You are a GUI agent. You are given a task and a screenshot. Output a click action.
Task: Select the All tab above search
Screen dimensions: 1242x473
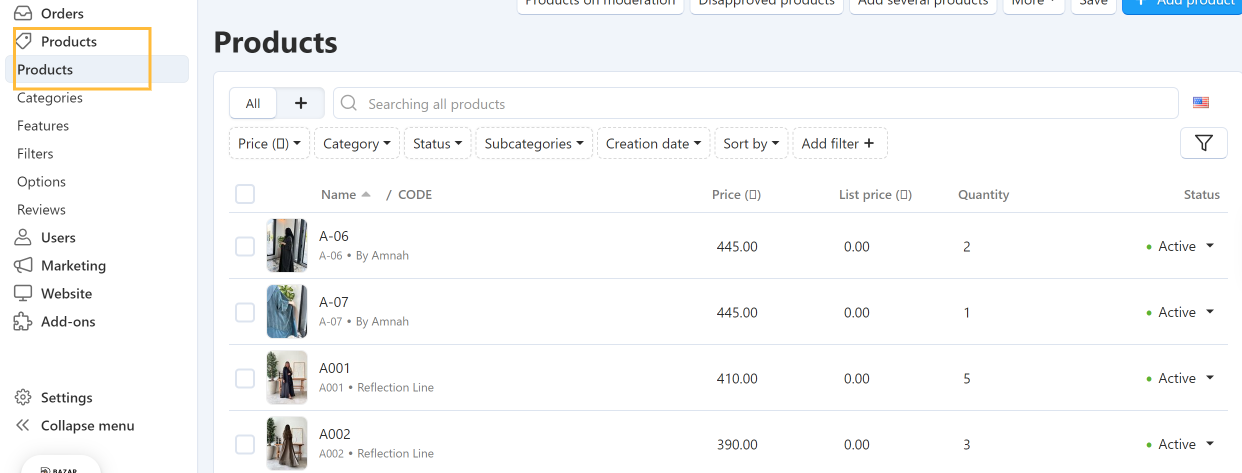click(253, 103)
